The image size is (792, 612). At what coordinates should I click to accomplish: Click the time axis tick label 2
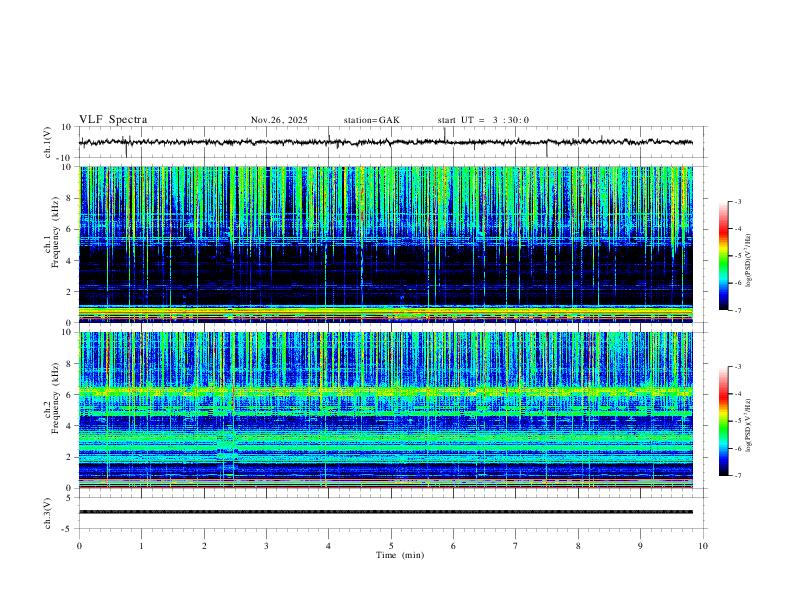point(204,546)
